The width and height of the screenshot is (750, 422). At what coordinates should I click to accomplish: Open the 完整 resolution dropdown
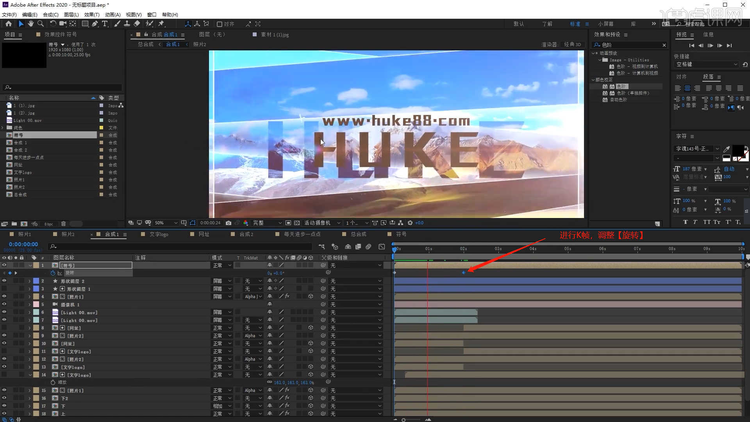(x=266, y=223)
